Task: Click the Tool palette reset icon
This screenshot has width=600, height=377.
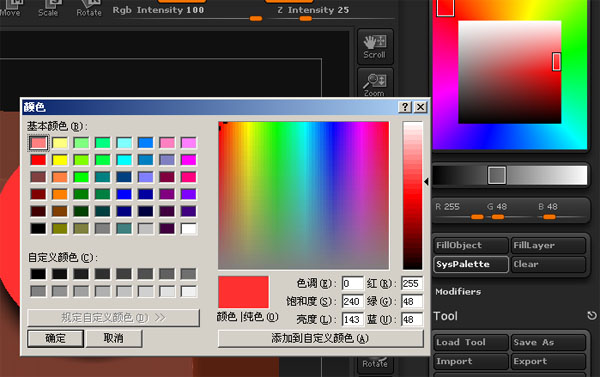Action: click(x=592, y=315)
